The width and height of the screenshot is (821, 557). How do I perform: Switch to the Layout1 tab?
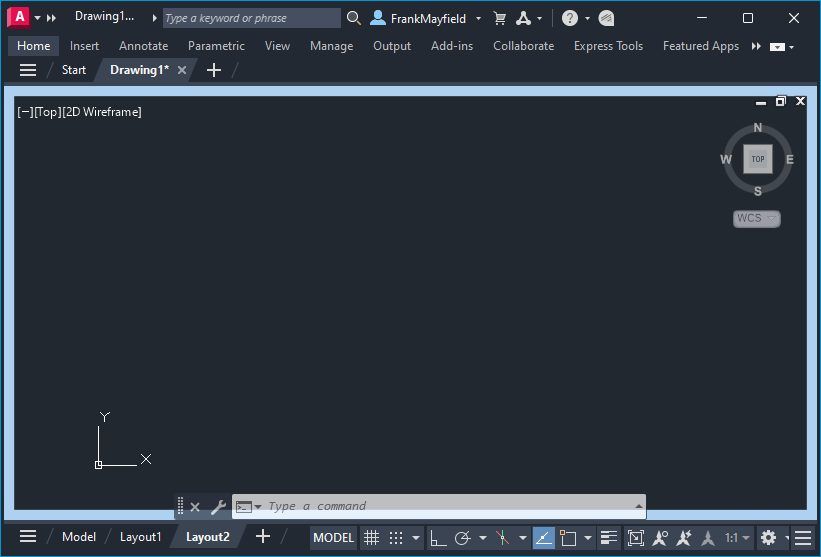(x=140, y=537)
